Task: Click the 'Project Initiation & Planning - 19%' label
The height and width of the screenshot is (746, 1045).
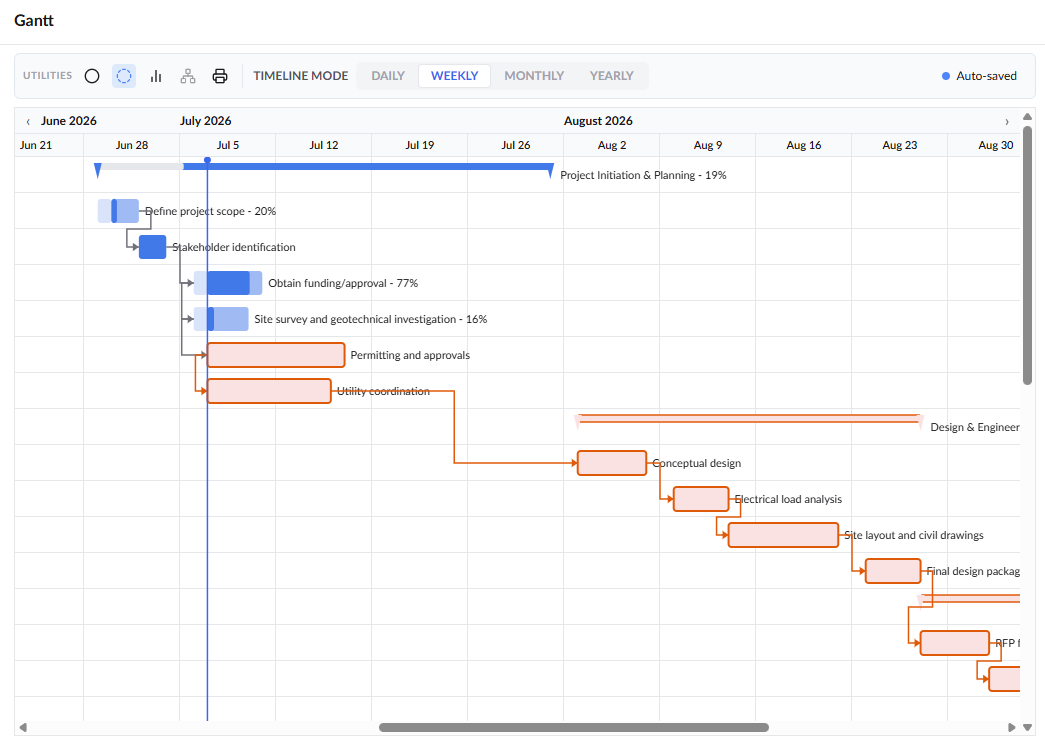Action: [643, 175]
